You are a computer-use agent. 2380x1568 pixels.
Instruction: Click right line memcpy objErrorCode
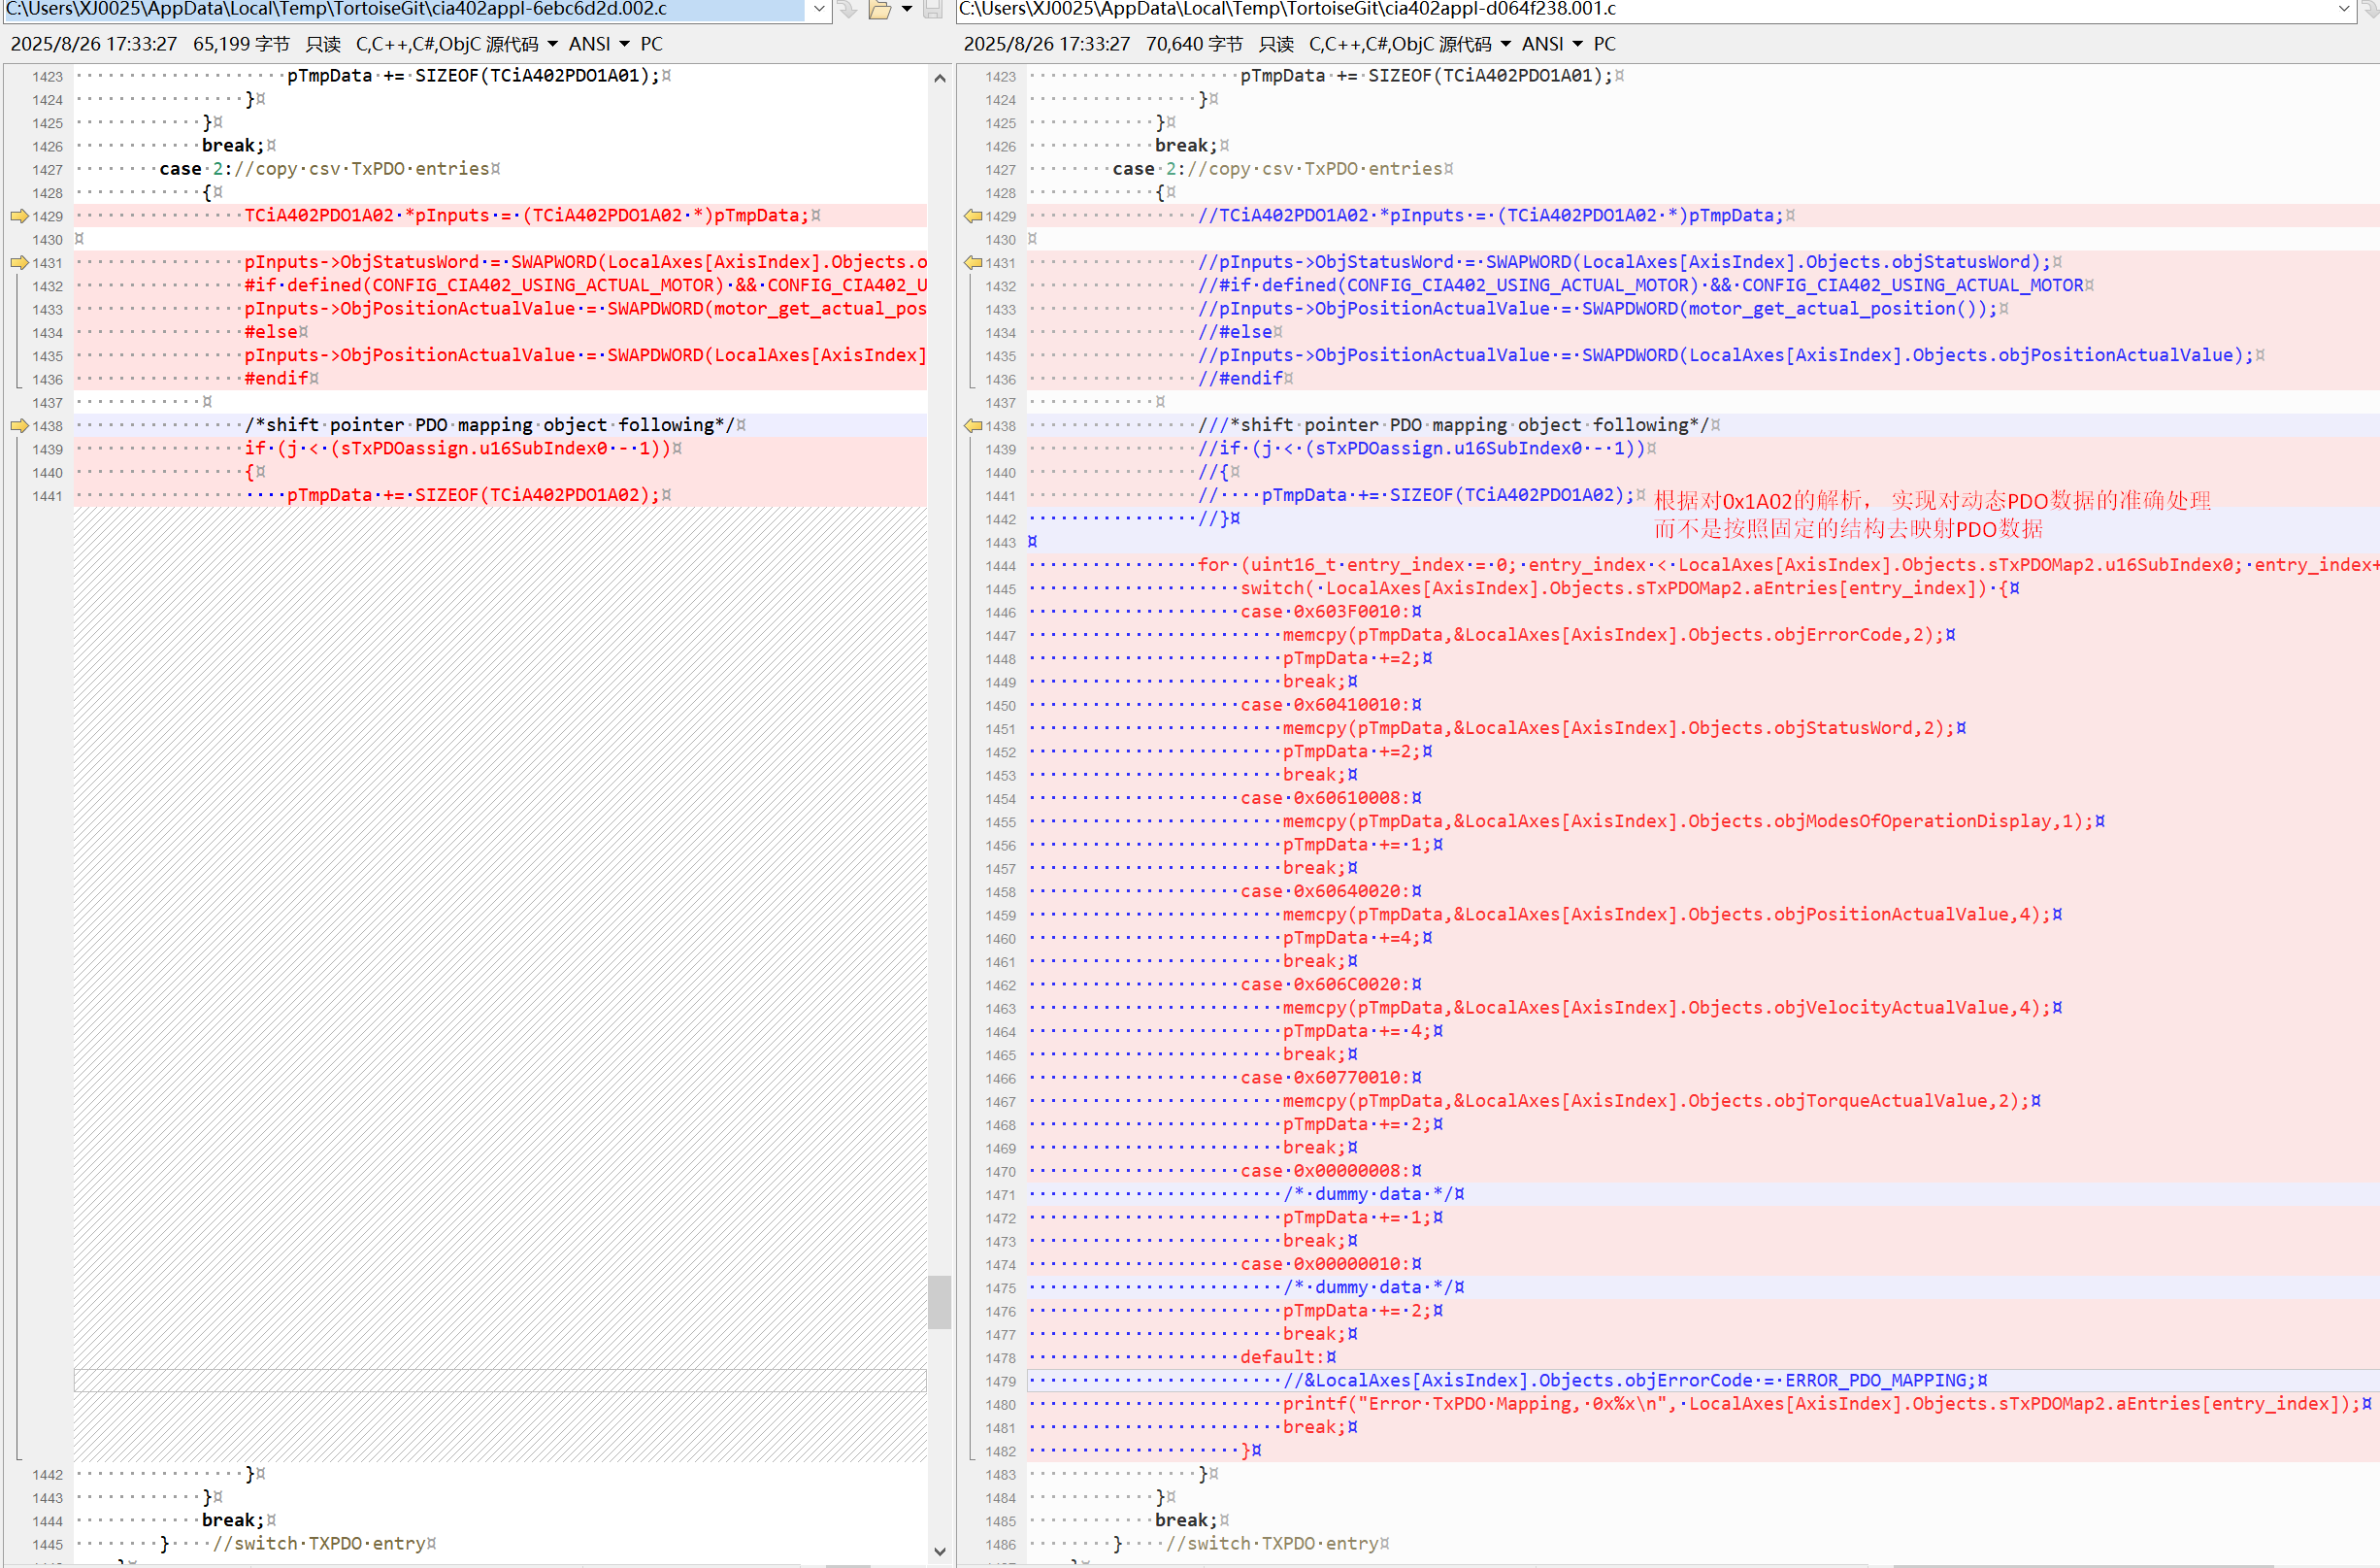pos(1612,635)
